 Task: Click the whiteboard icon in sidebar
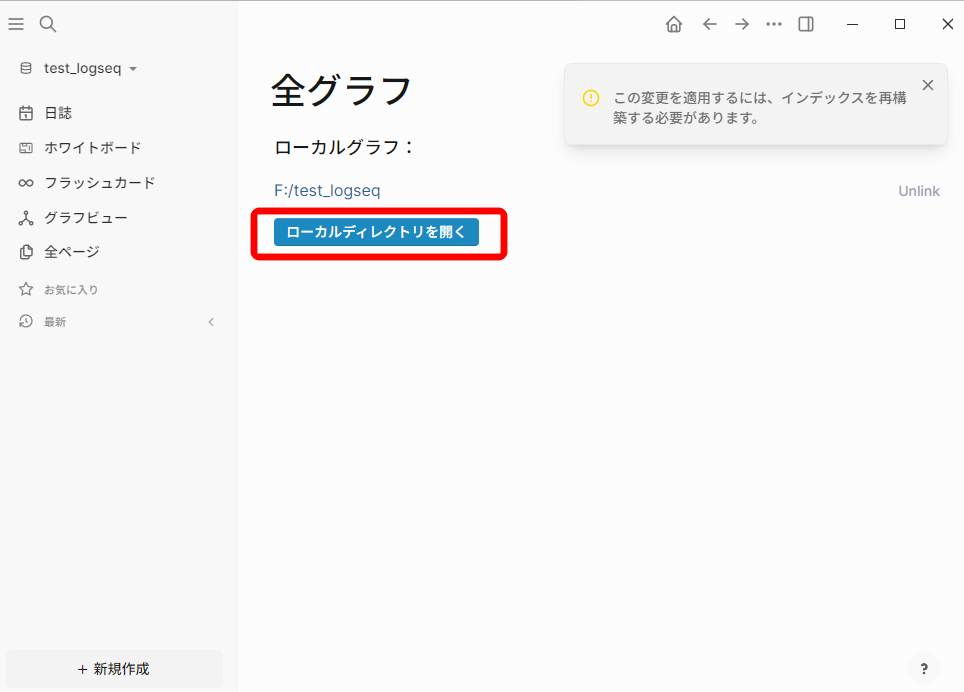(x=26, y=147)
